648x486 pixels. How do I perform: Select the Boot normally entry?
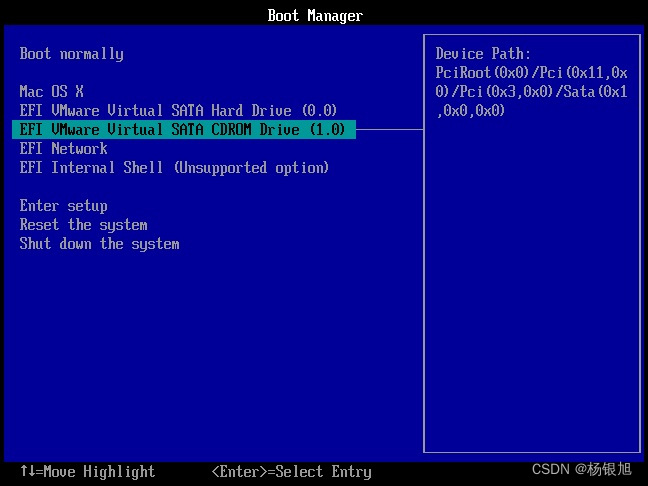pos(71,54)
